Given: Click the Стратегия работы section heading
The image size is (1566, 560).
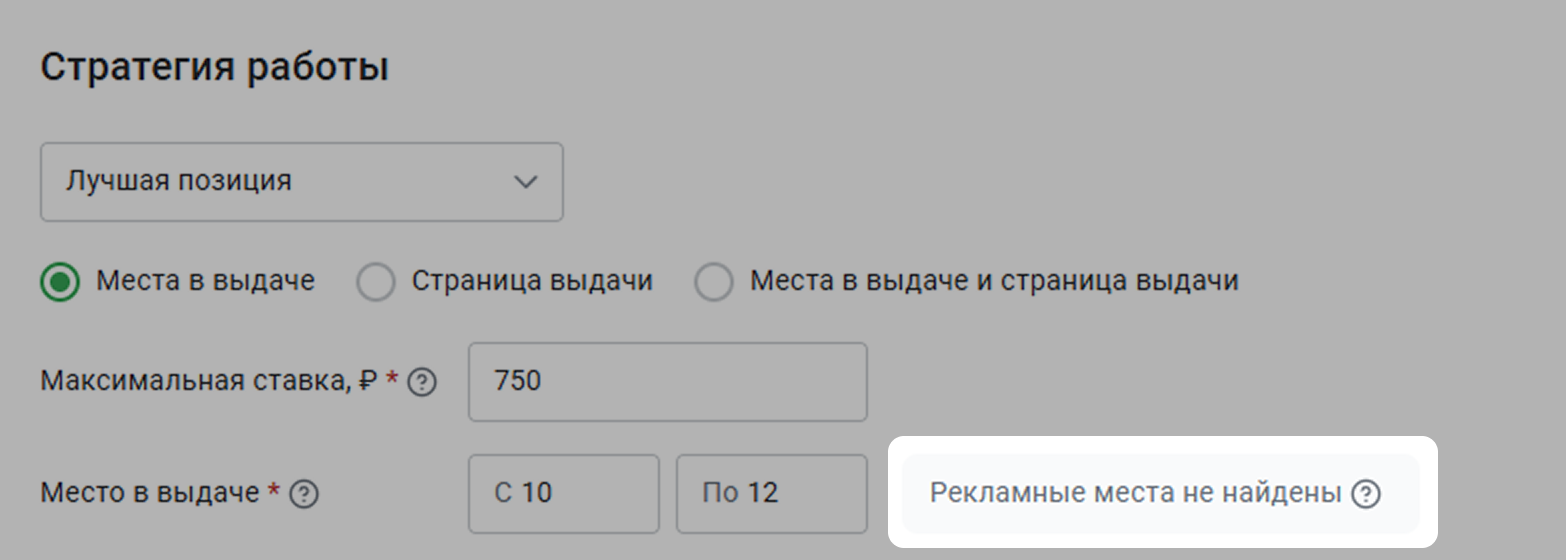Looking at the screenshot, I should [x=214, y=70].
